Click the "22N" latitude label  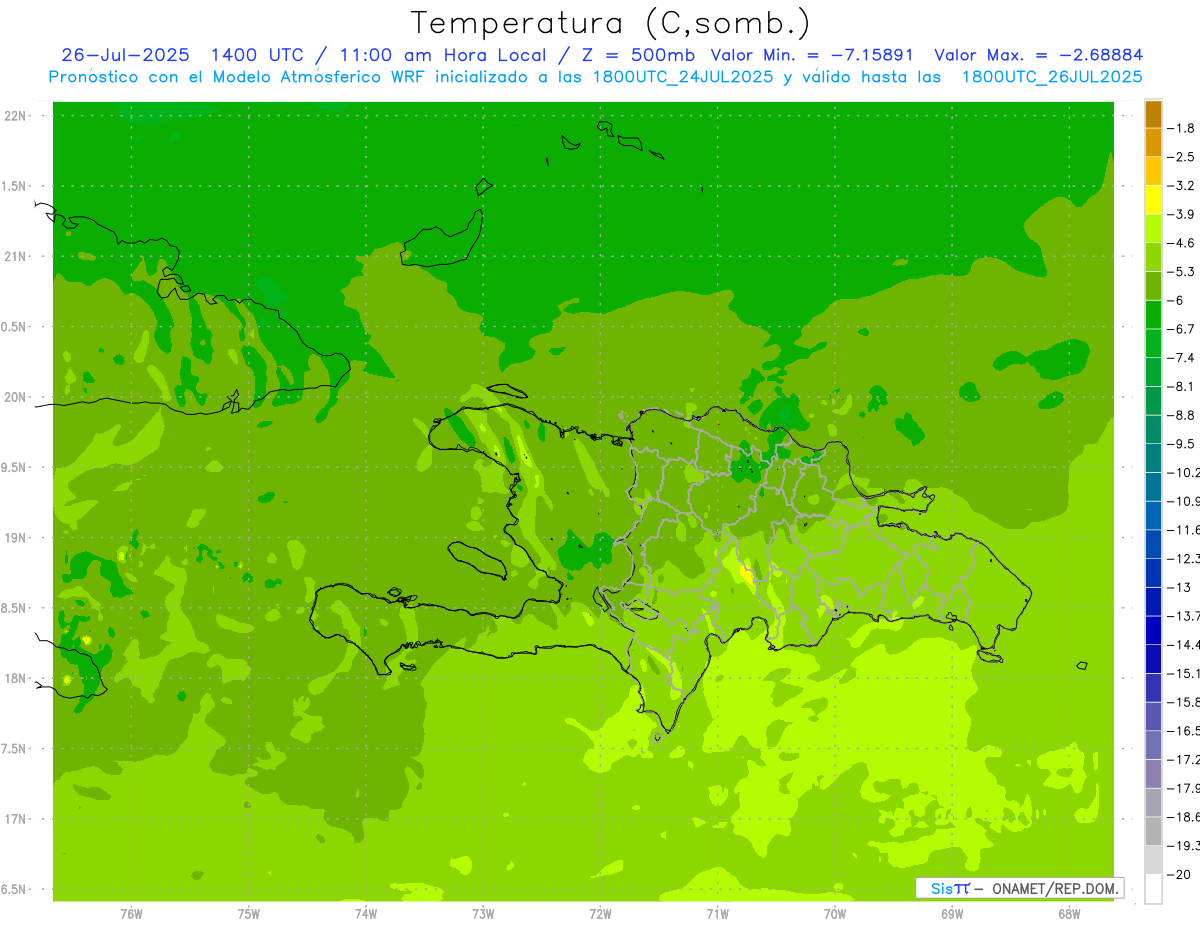(17, 116)
